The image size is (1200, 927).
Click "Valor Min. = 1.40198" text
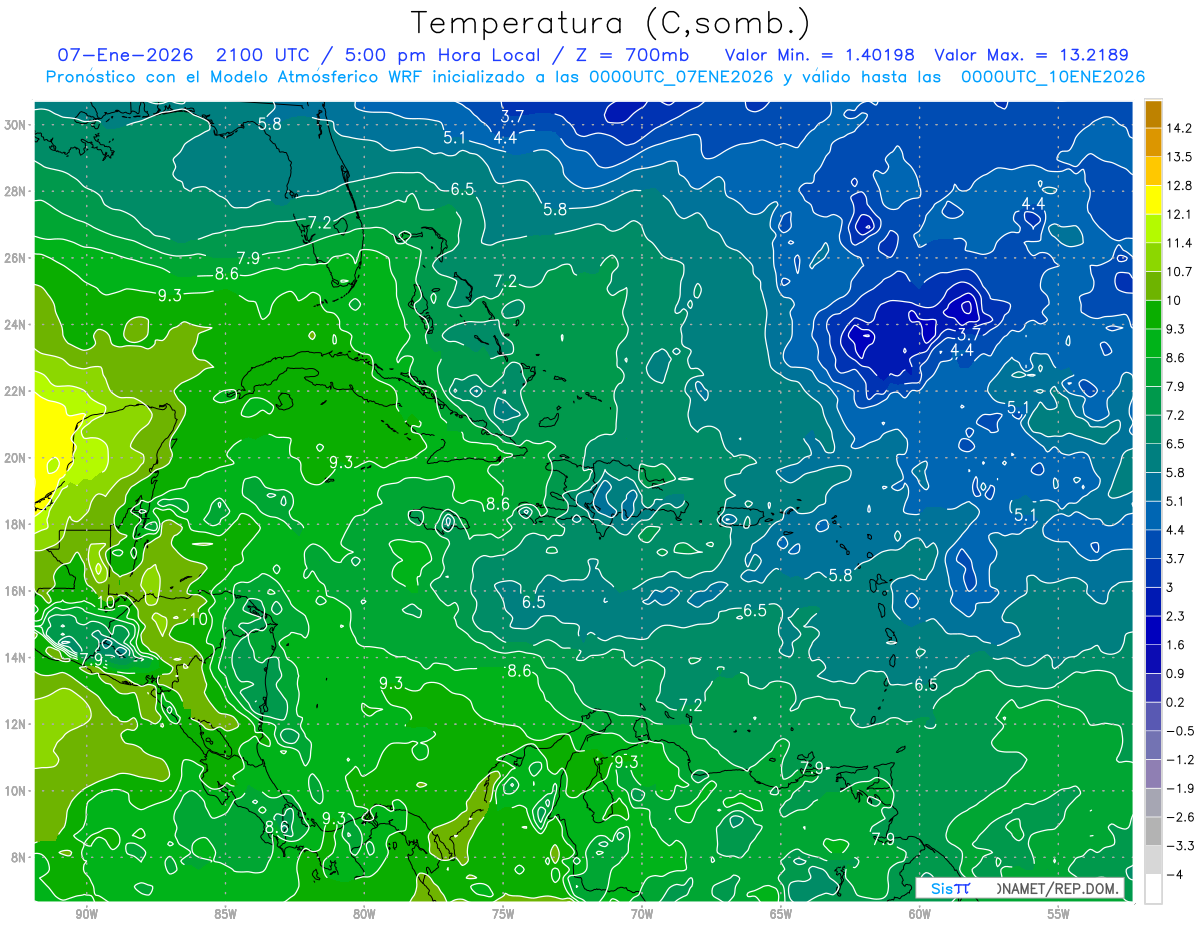point(819,55)
